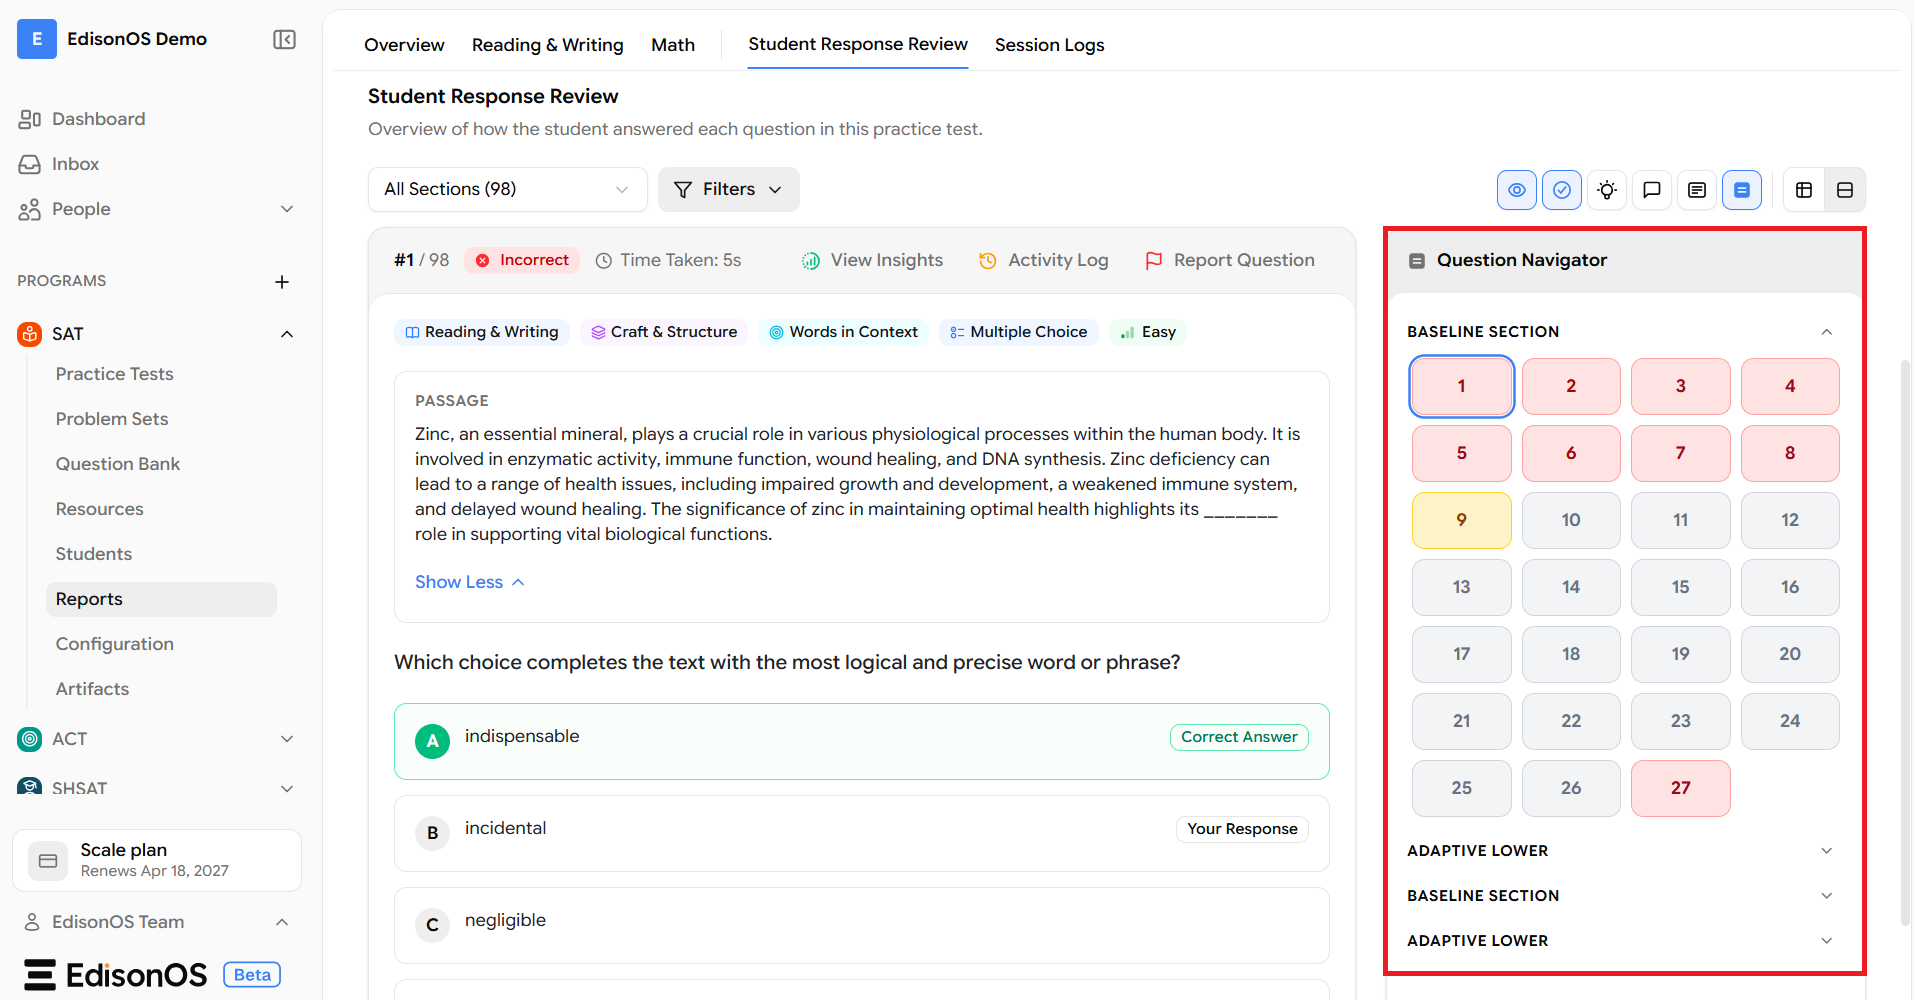
Task: Open the Filters dropdown
Action: (728, 190)
